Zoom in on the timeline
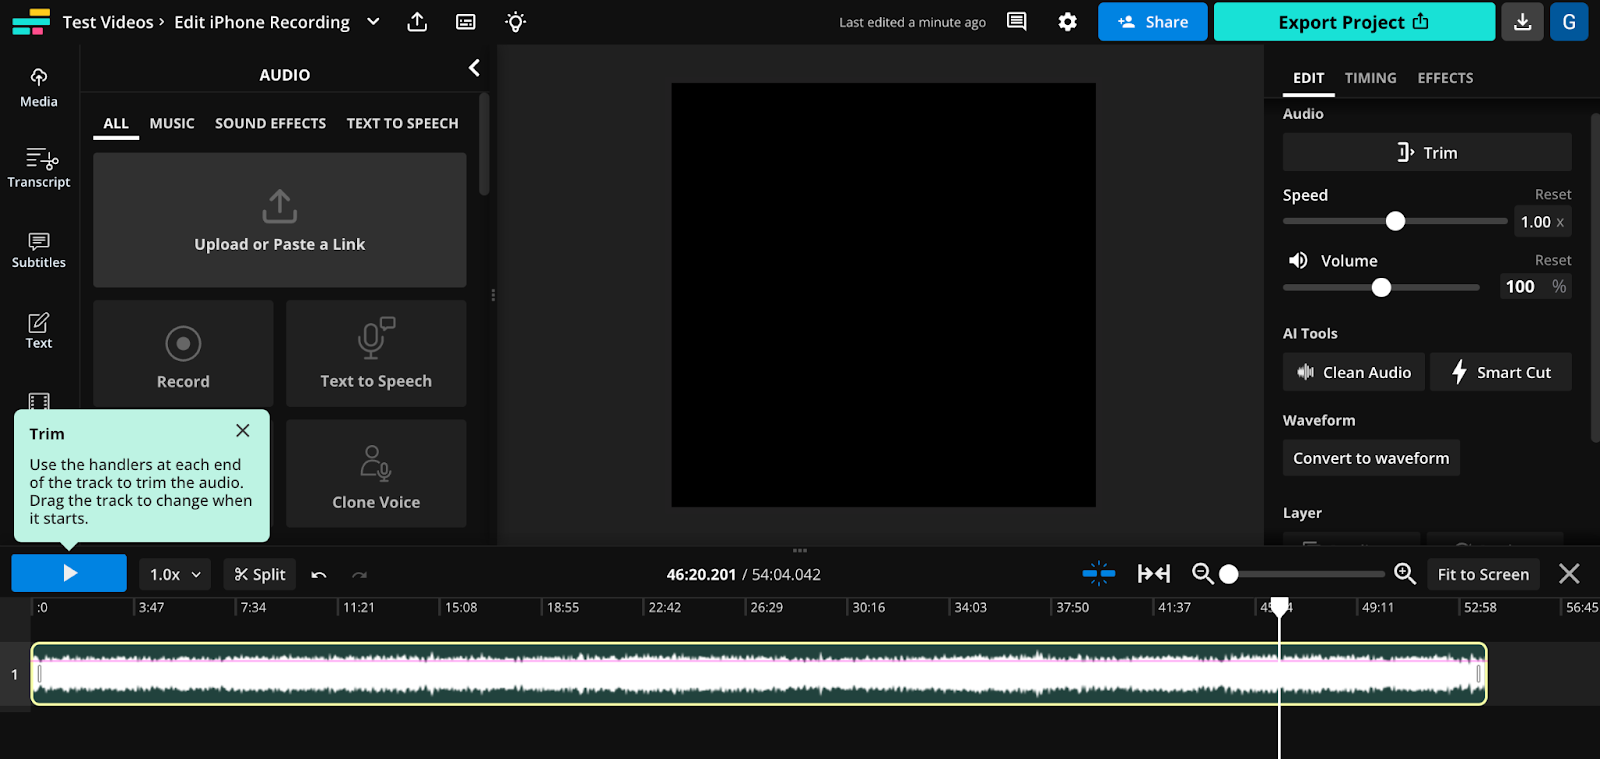Image resolution: width=1600 pixels, height=759 pixels. click(x=1405, y=574)
